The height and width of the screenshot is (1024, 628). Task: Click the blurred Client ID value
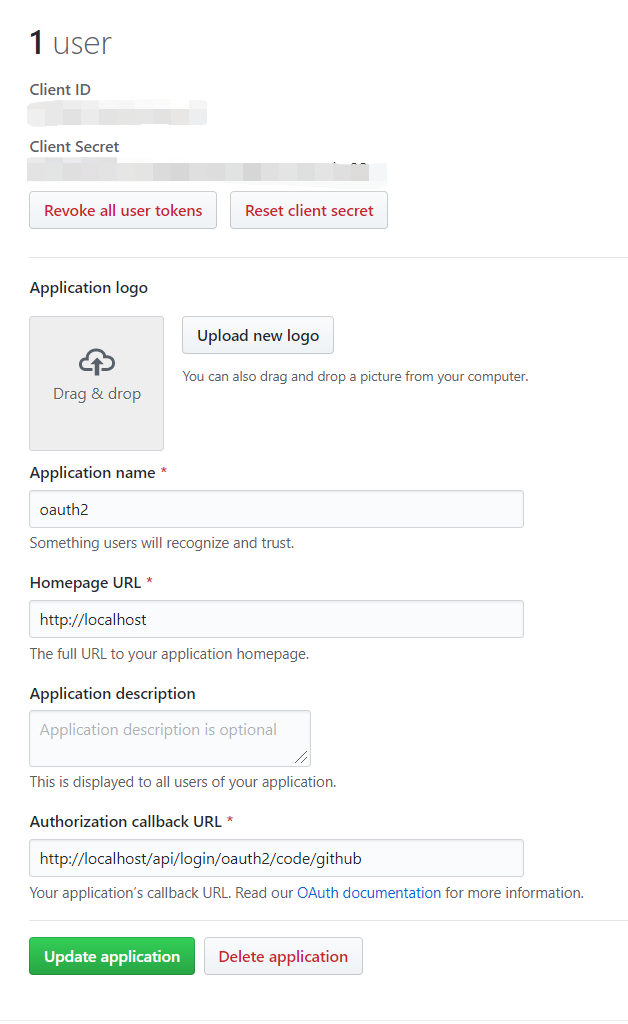(x=118, y=112)
